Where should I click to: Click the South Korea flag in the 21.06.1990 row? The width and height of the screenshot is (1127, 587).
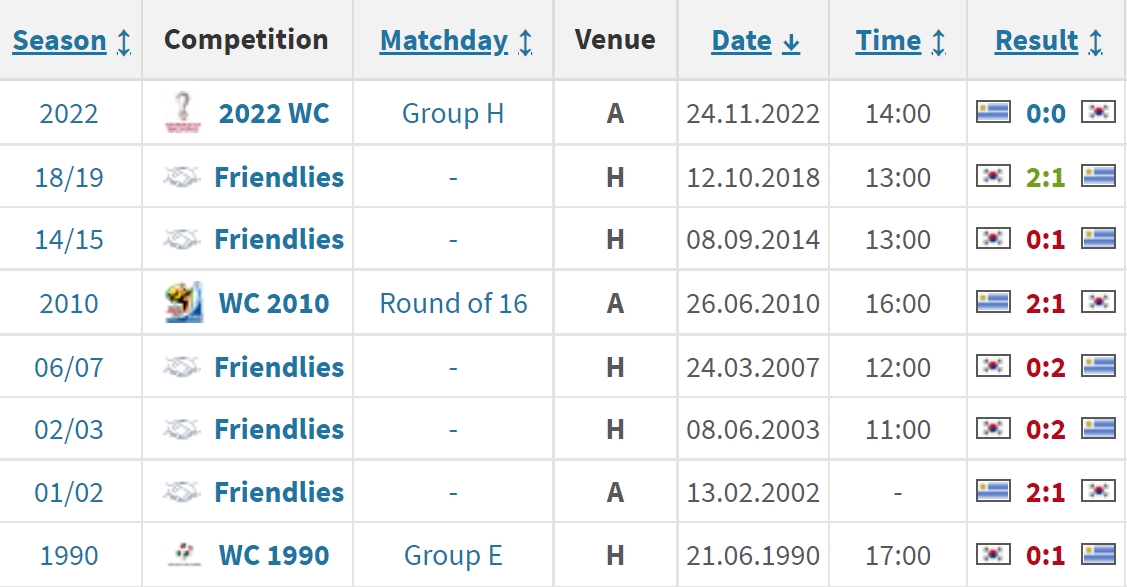993,554
